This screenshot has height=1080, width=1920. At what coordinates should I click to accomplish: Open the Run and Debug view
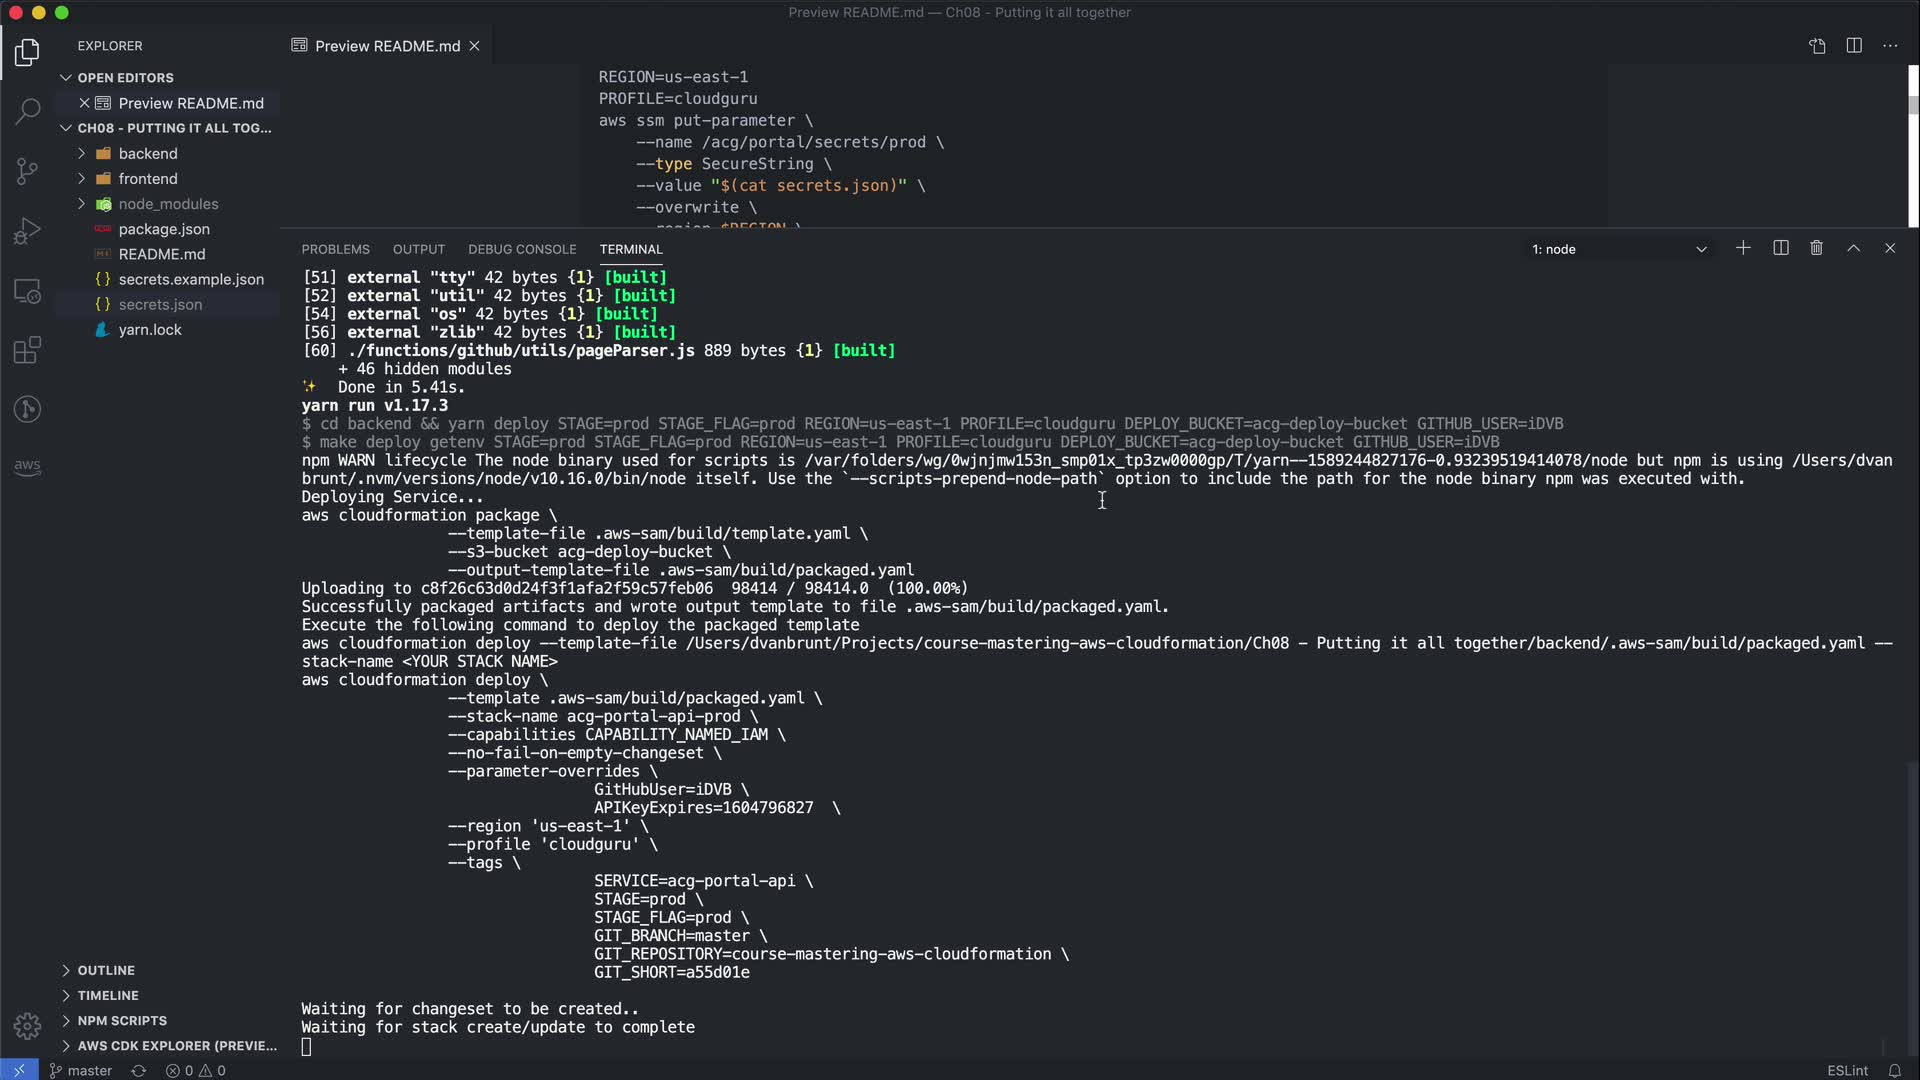point(27,231)
